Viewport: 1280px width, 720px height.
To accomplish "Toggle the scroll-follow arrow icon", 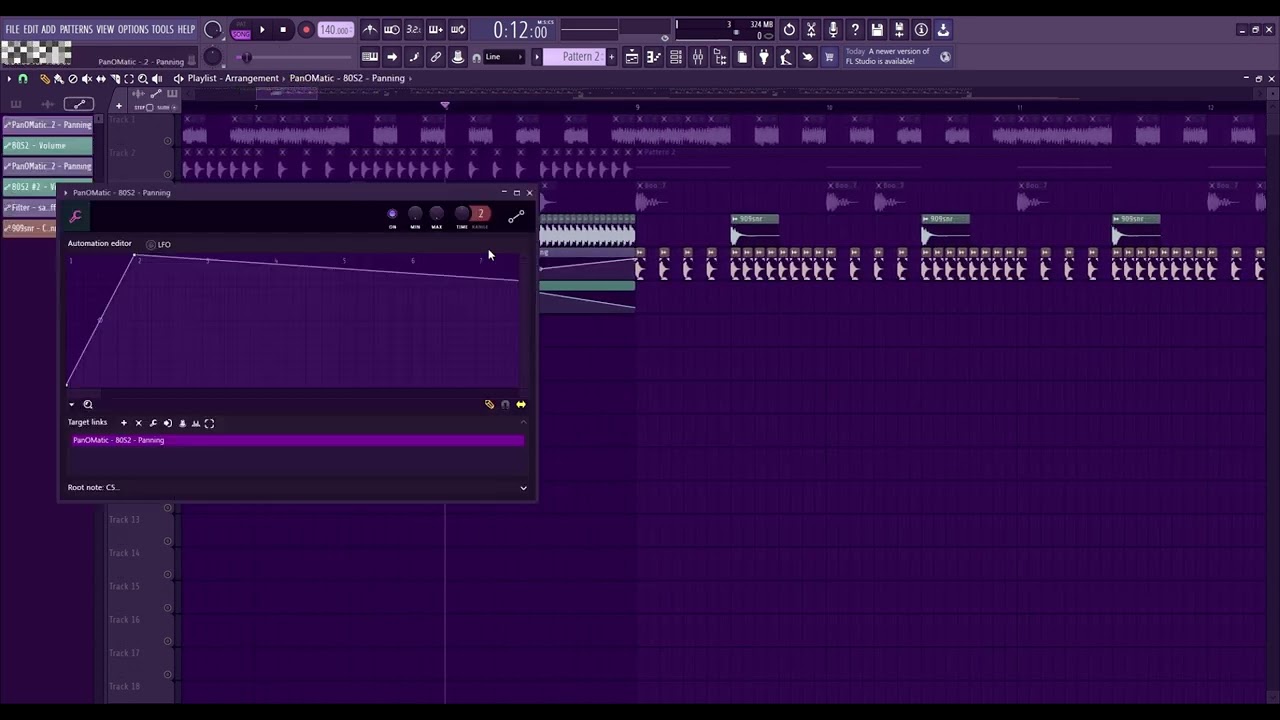I will (392, 57).
